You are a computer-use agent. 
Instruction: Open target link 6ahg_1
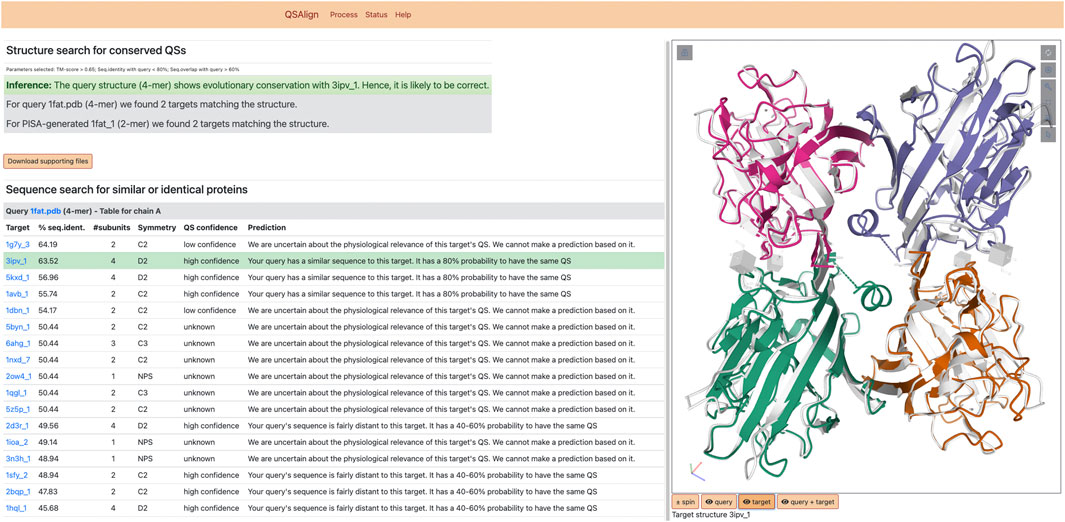(18, 343)
